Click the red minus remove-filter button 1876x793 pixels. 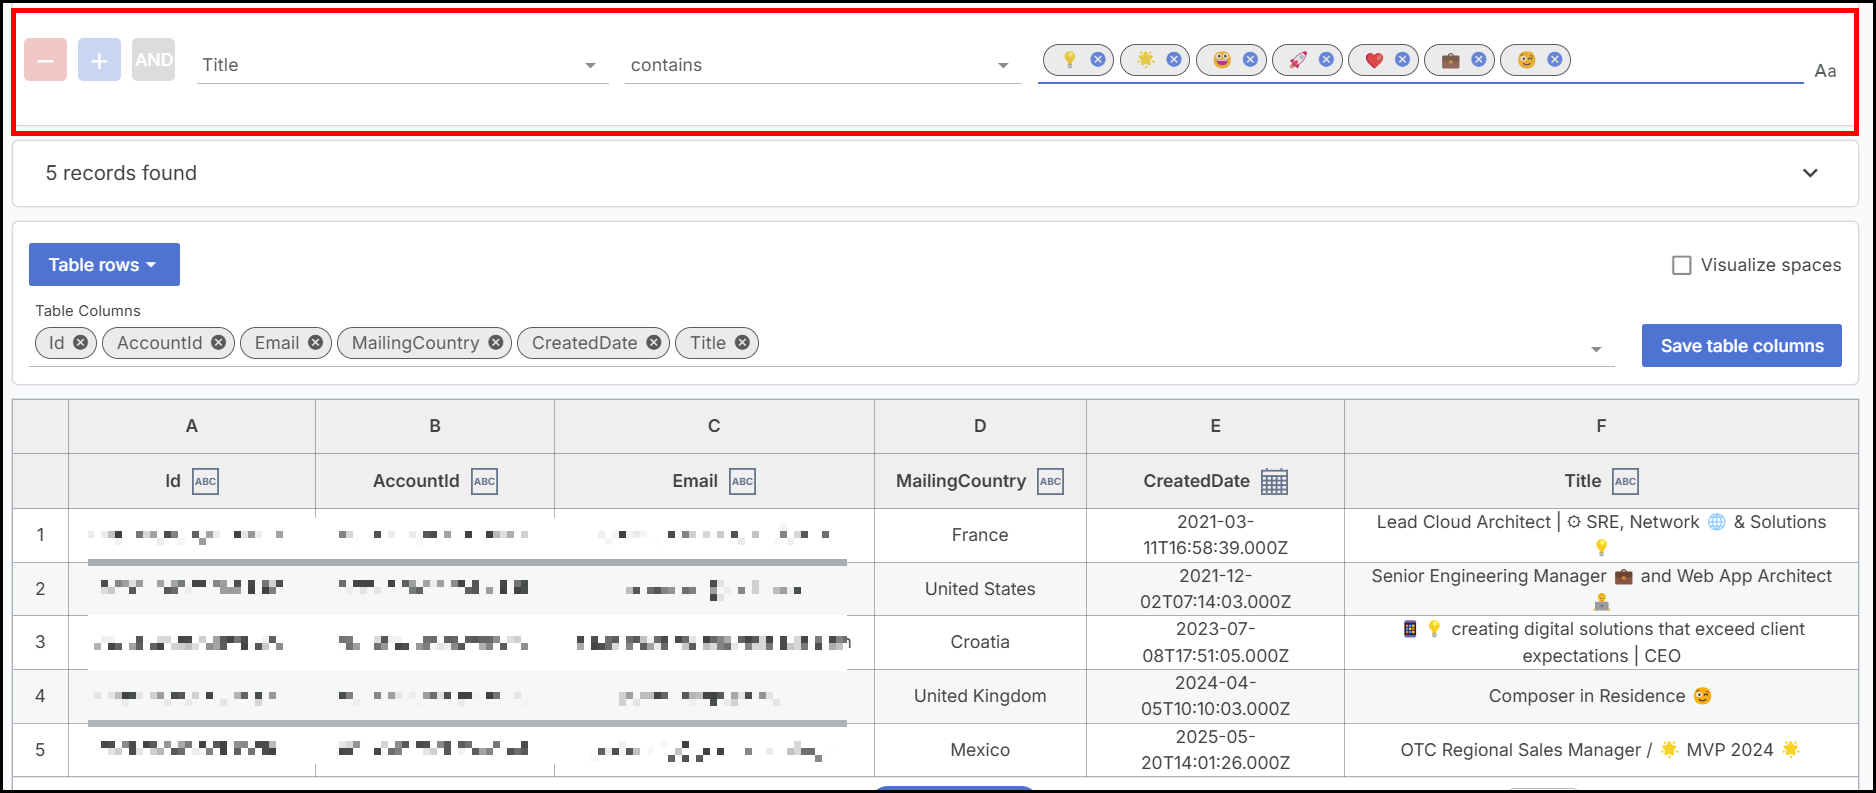(46, 60)
